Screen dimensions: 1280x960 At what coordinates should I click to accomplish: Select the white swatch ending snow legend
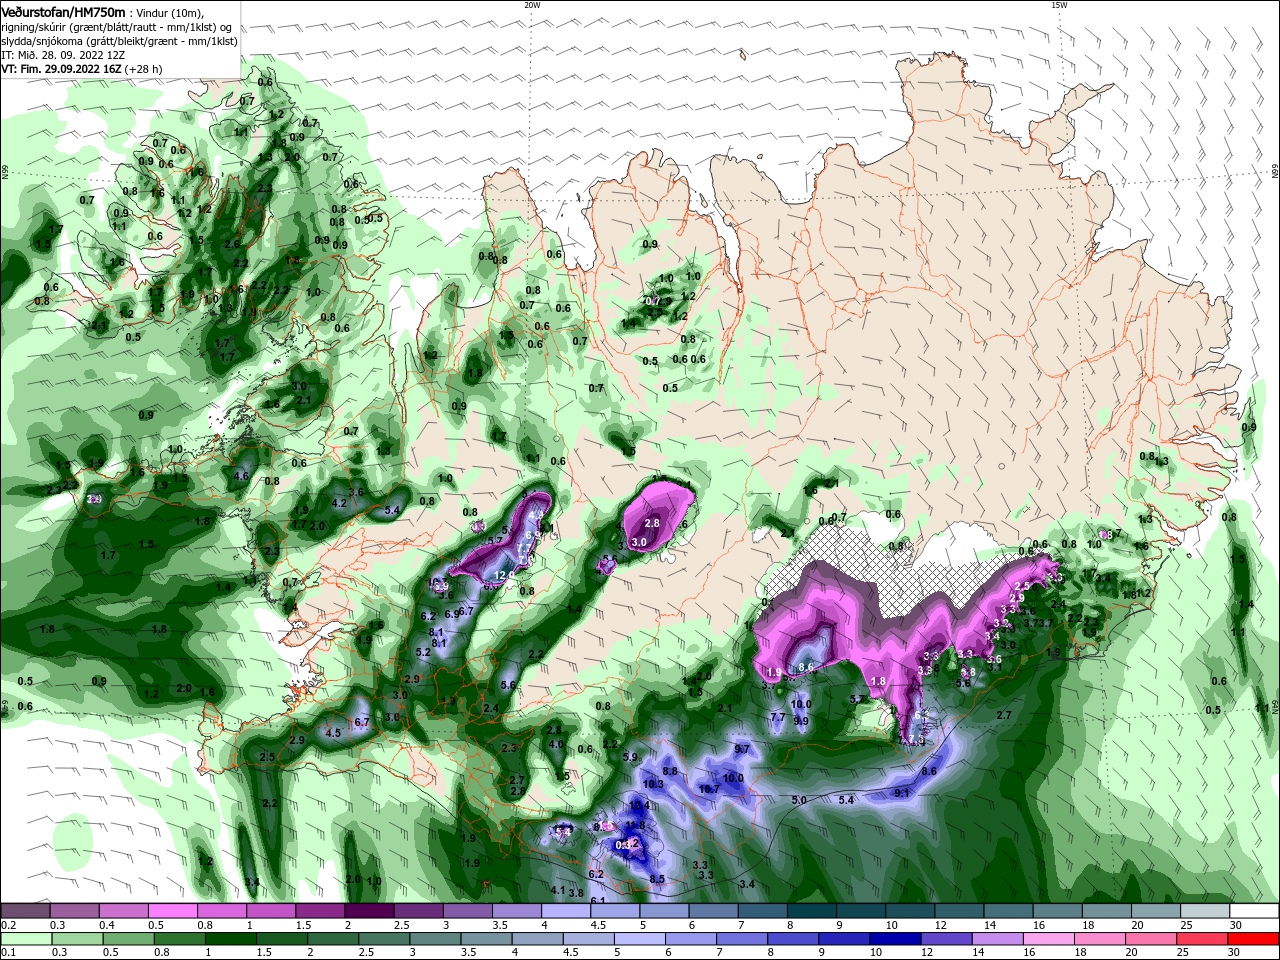point(1254,911)
